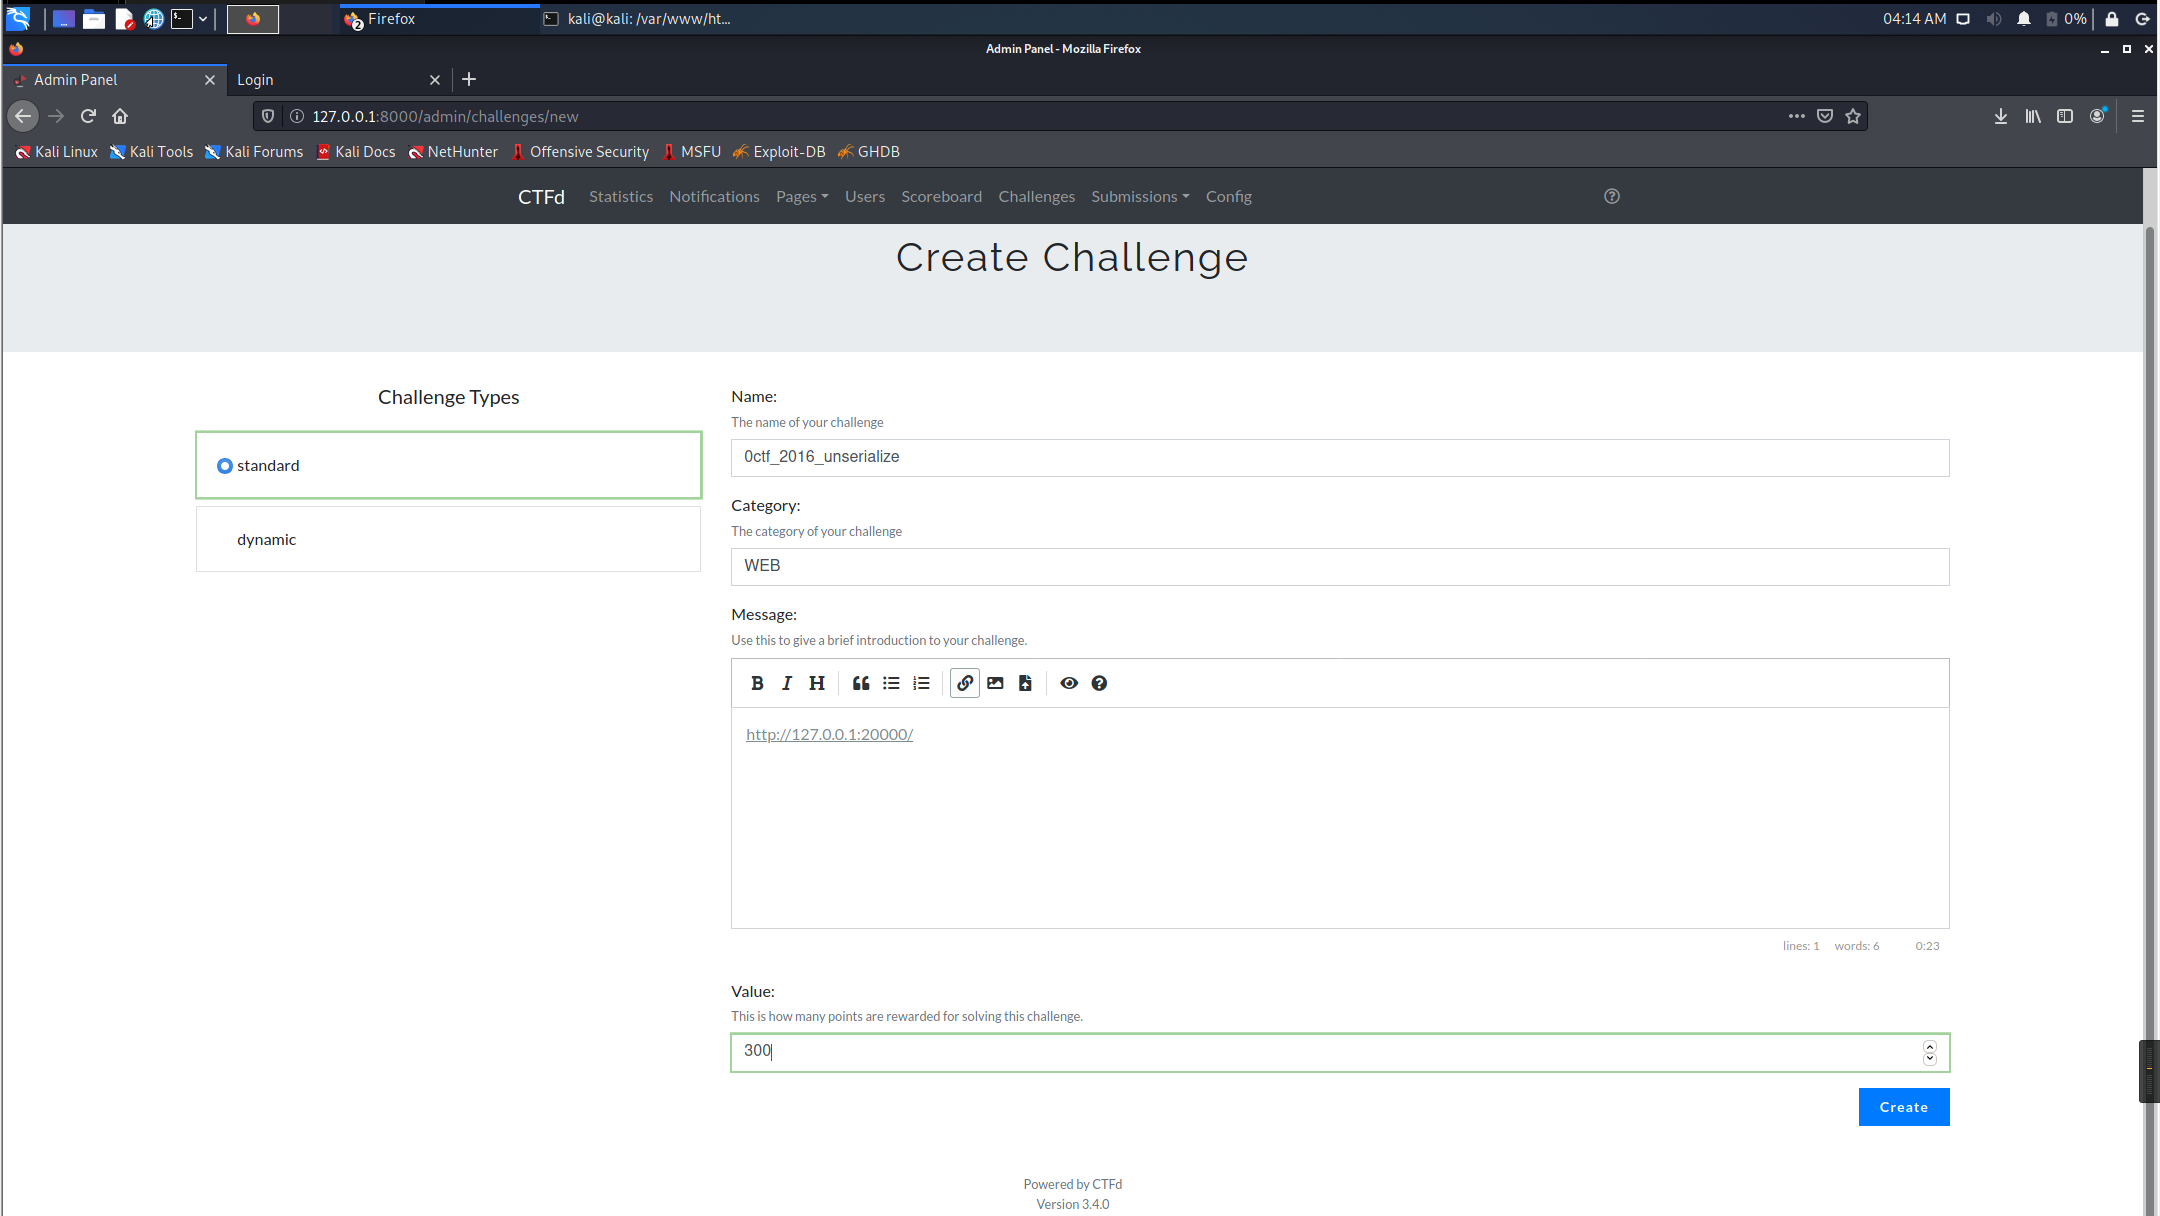
Task: Click inside the Message editor text area
Action: [x=1340, y=818]
